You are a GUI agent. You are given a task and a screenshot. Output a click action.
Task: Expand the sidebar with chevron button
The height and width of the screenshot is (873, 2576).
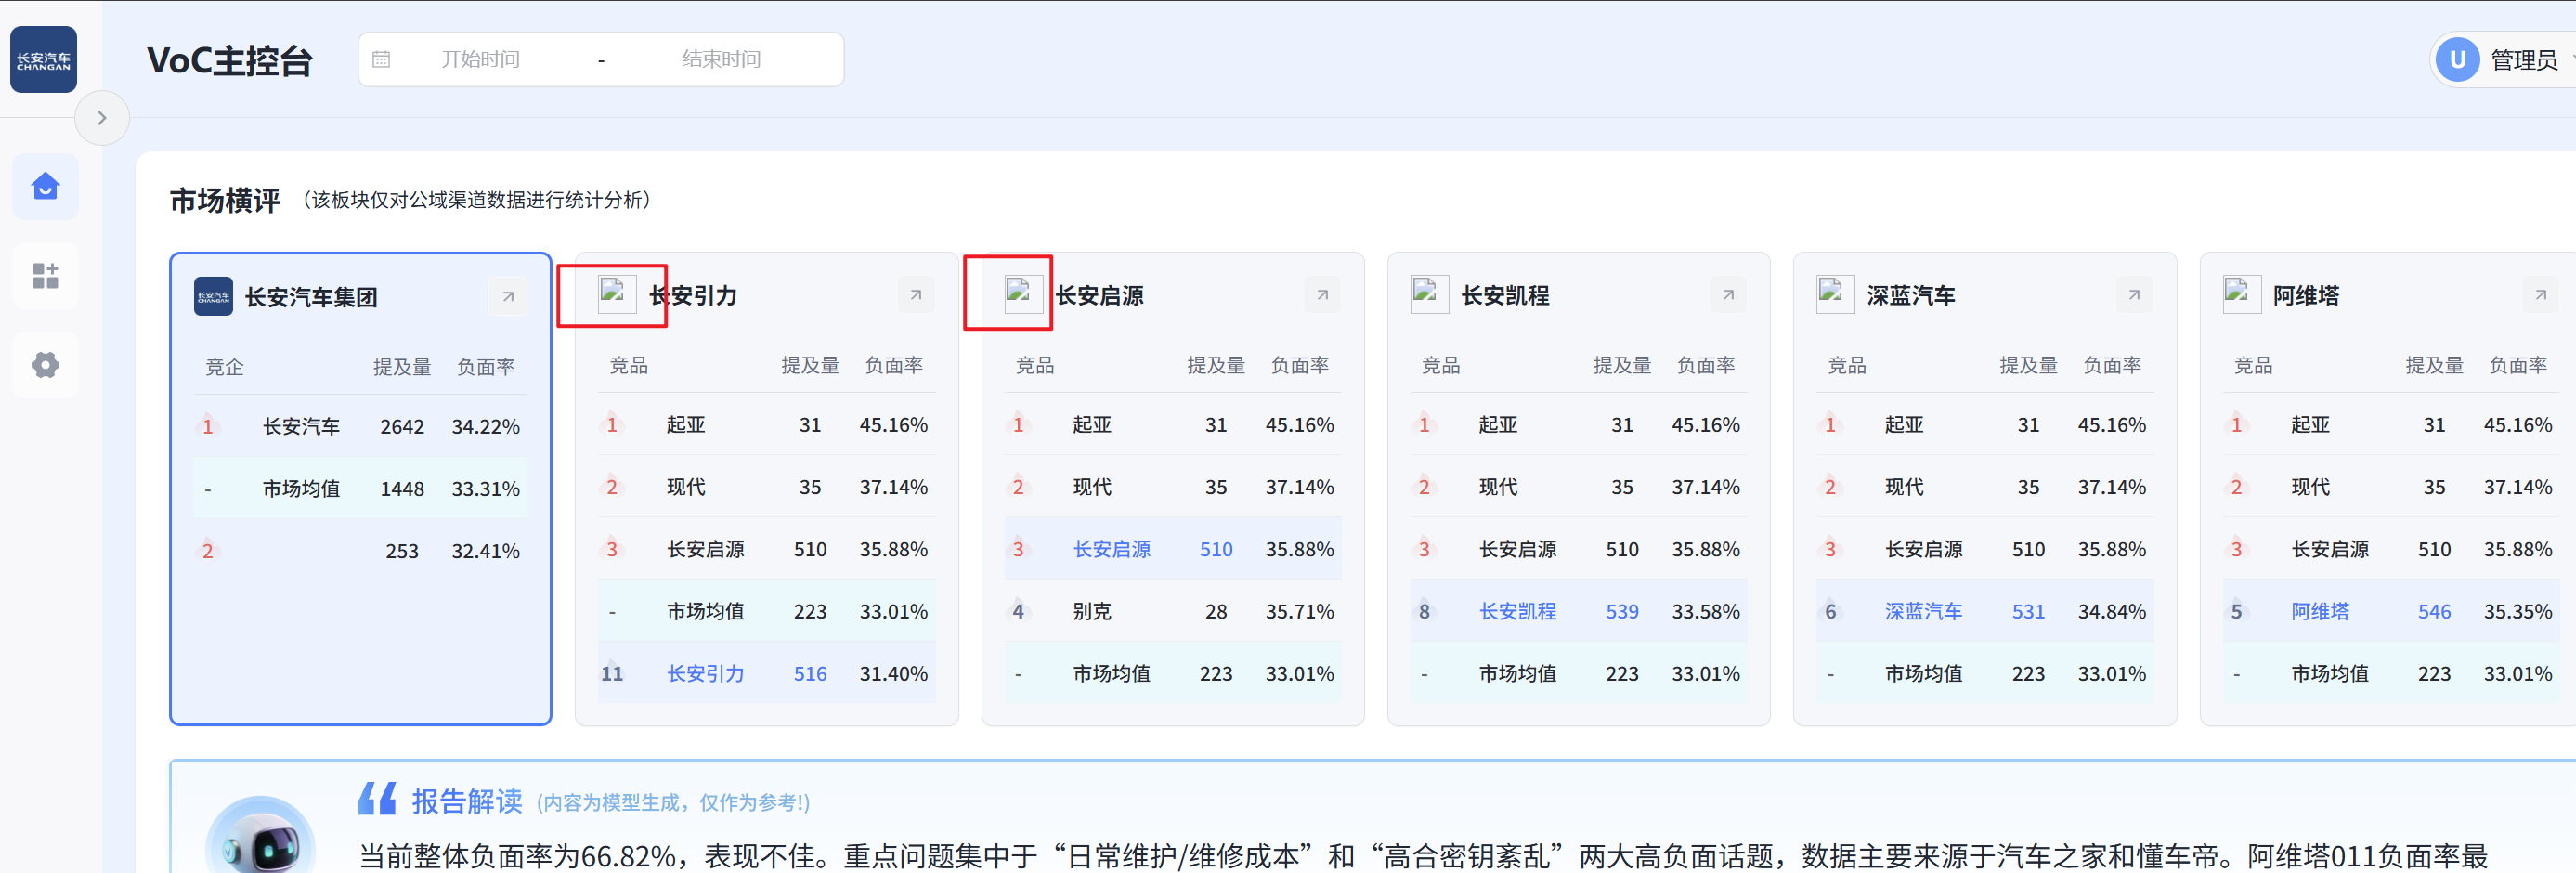(x=101, y=118)
